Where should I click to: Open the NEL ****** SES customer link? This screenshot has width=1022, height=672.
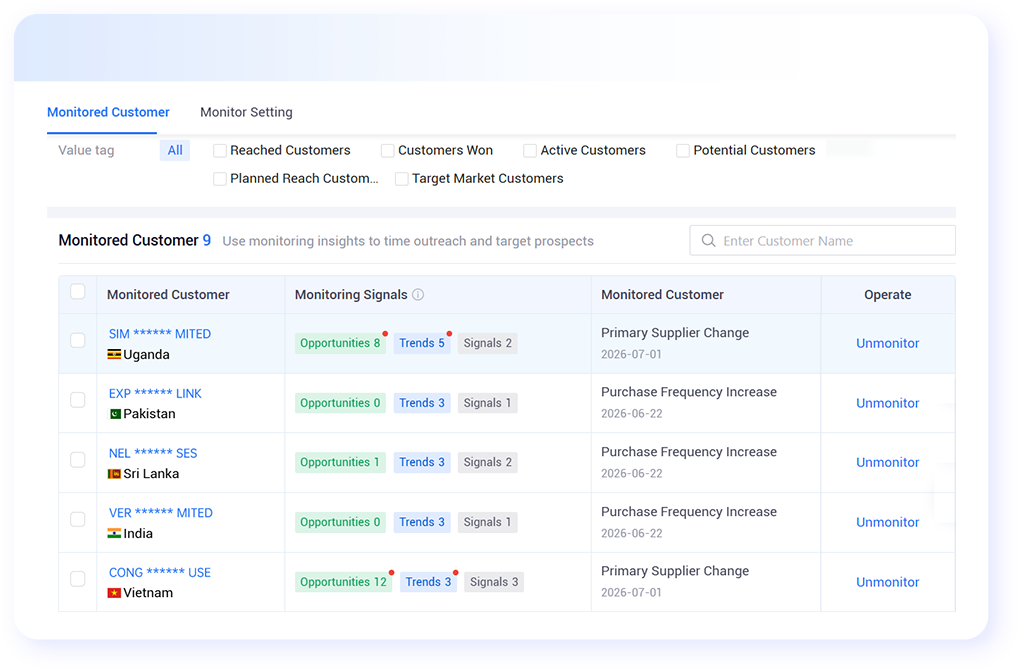pos(153,453)
